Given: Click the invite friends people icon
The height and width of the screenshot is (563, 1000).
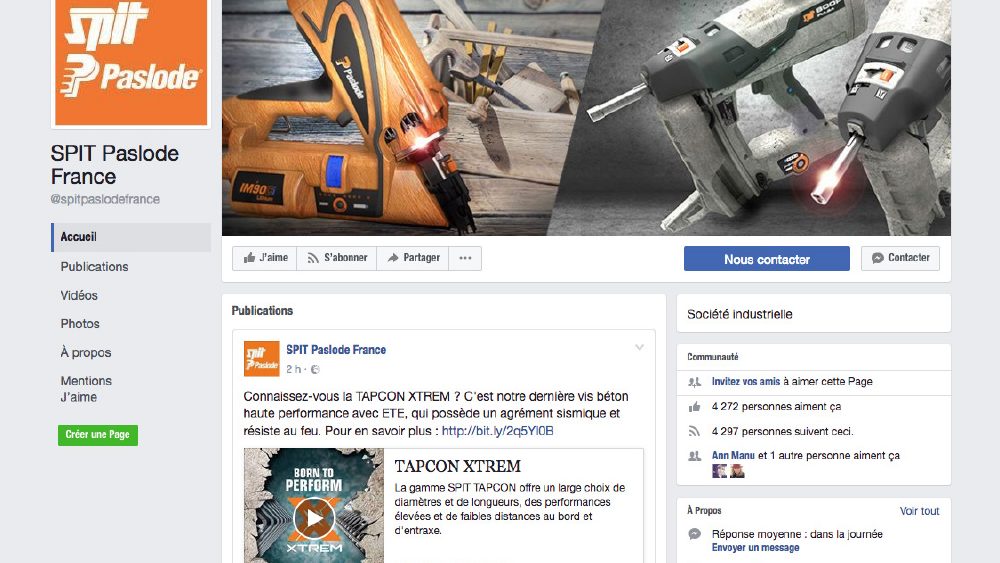Looking at the screenshot, I should tap(695, 382).
